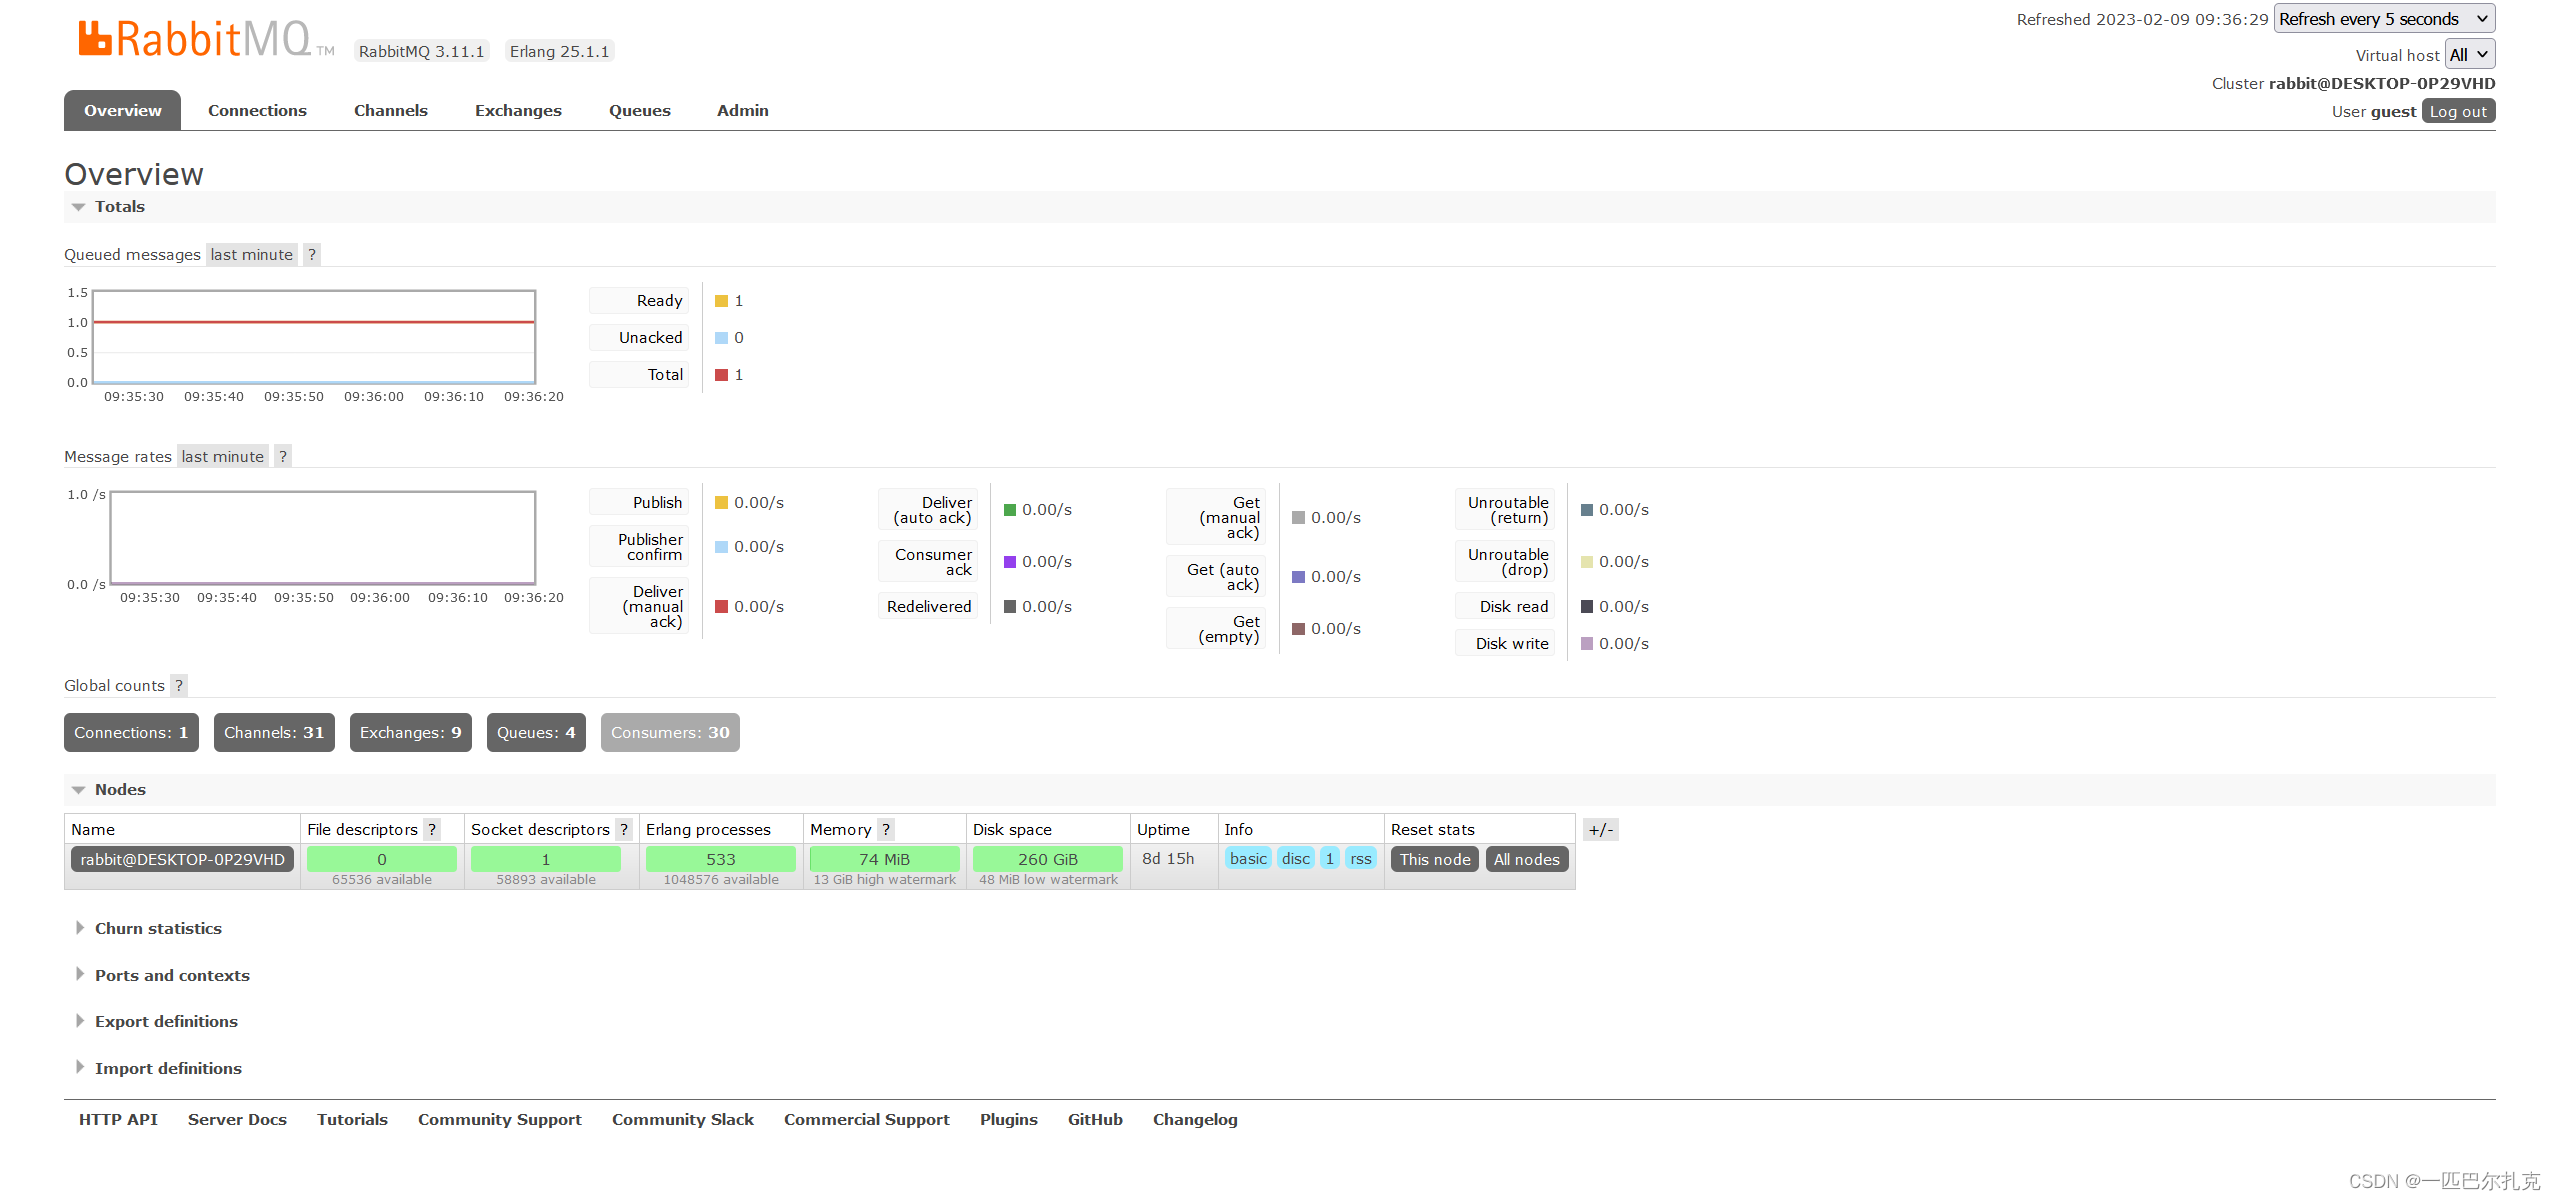Click the Ready yellow color swatch
The height and width of the screenshot is (1200, 2556).
tap(721, 301)
